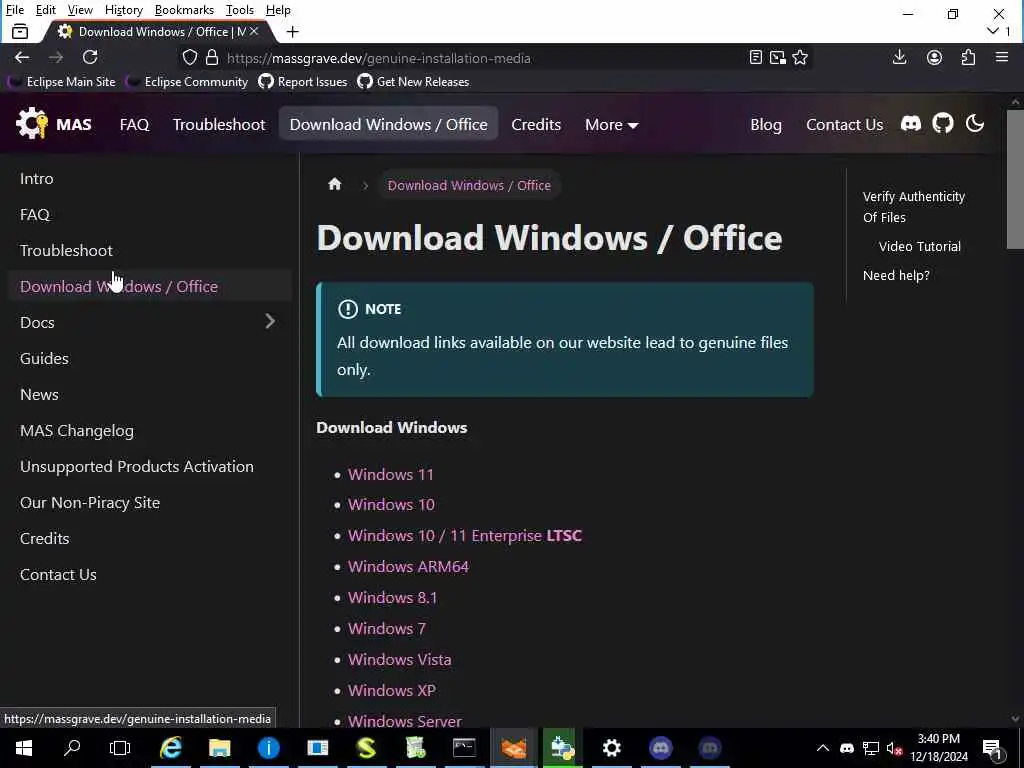Click the site security padlock icon
Viewport: 1024px width, 768px height.
pos(212,57)
